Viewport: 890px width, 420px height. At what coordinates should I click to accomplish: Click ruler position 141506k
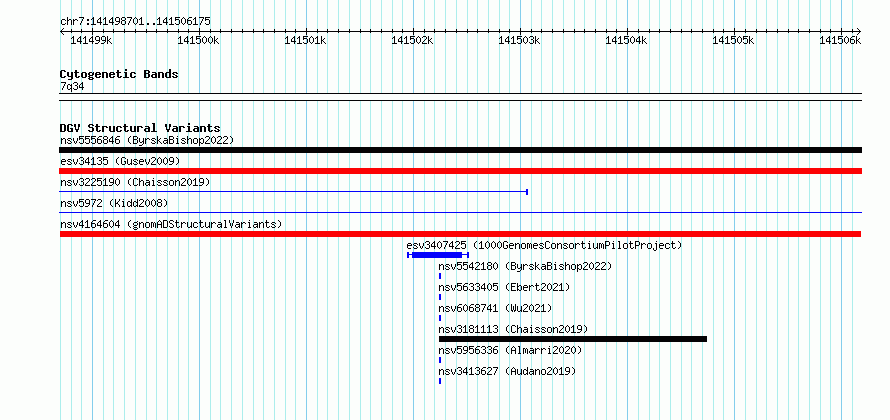pyautogui.click(x=841, y=40)
